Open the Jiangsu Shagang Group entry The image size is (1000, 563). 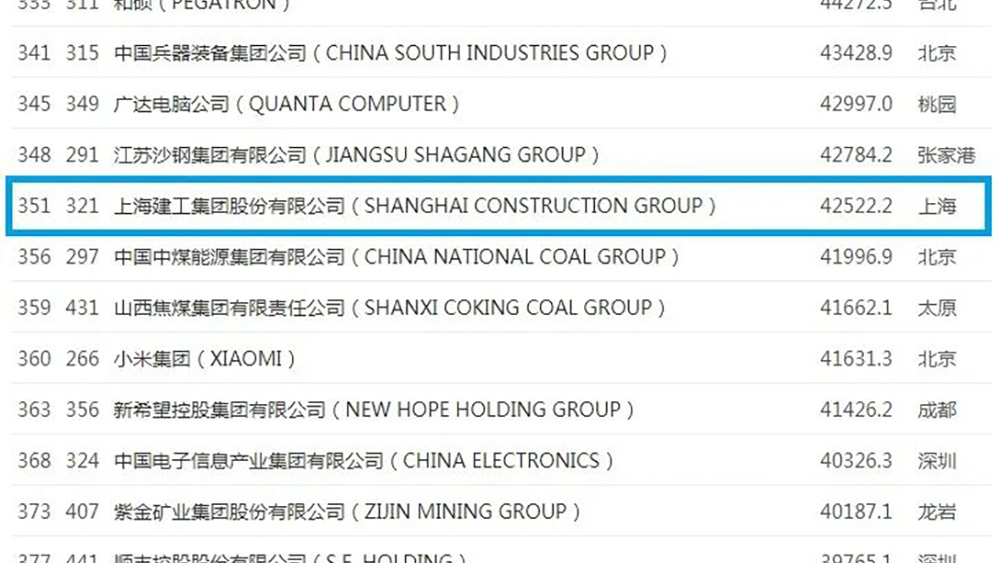(357, 155)
